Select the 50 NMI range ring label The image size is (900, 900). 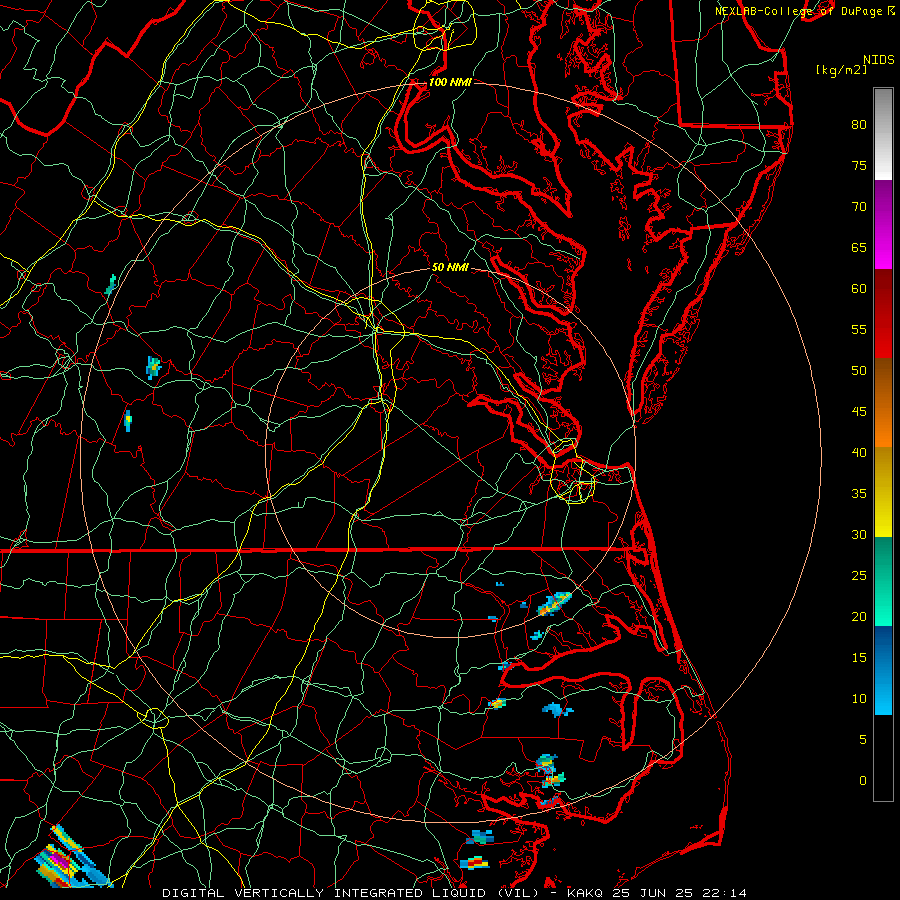pos(450,267)
